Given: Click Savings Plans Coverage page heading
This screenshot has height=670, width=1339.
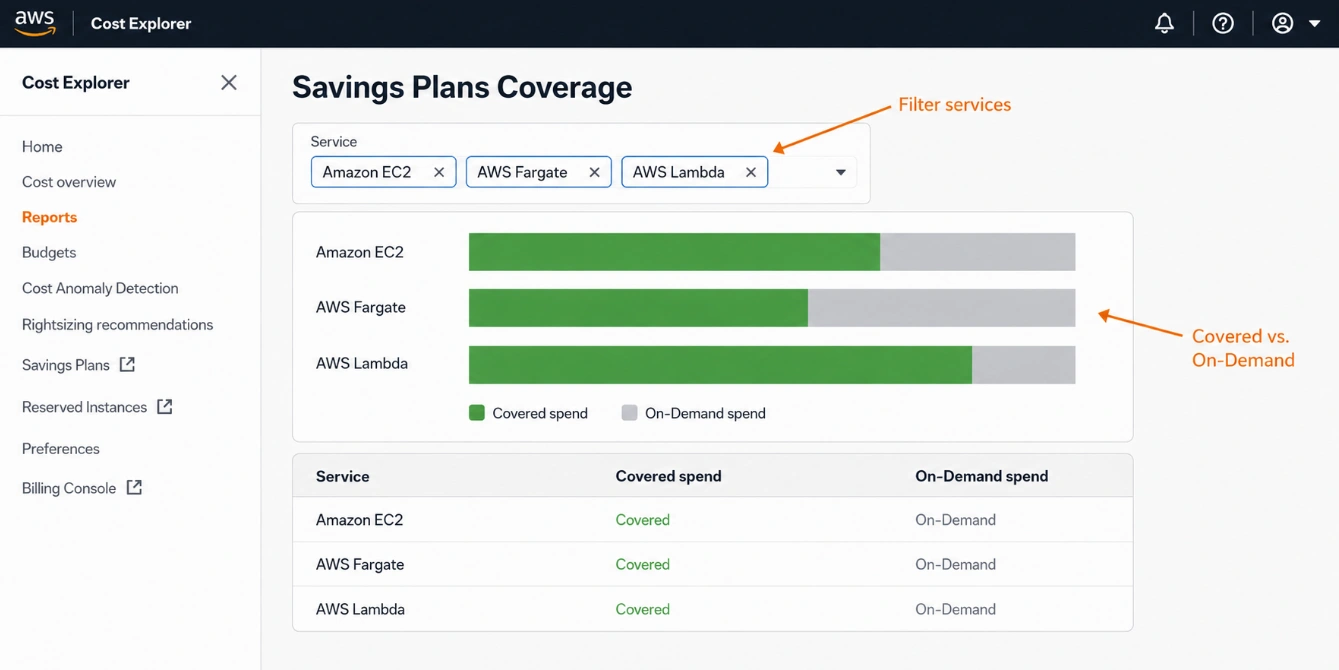Looking at the screenshot, I should [x=462, y=87].
